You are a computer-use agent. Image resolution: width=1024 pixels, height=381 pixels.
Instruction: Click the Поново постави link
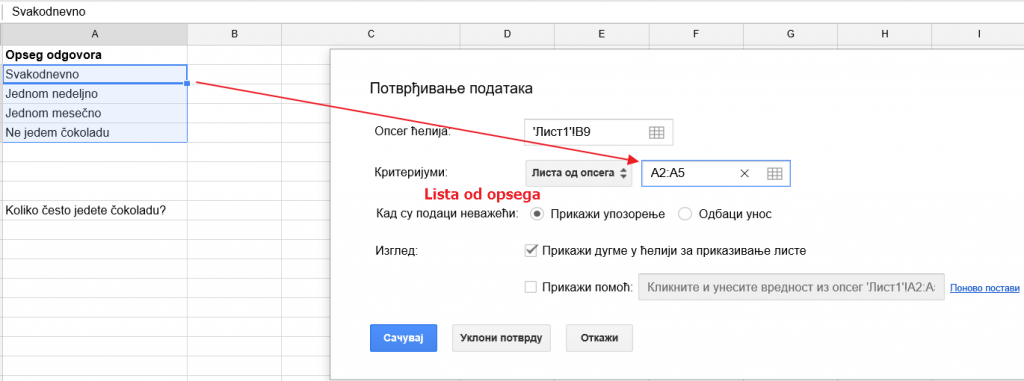point(984,288)
